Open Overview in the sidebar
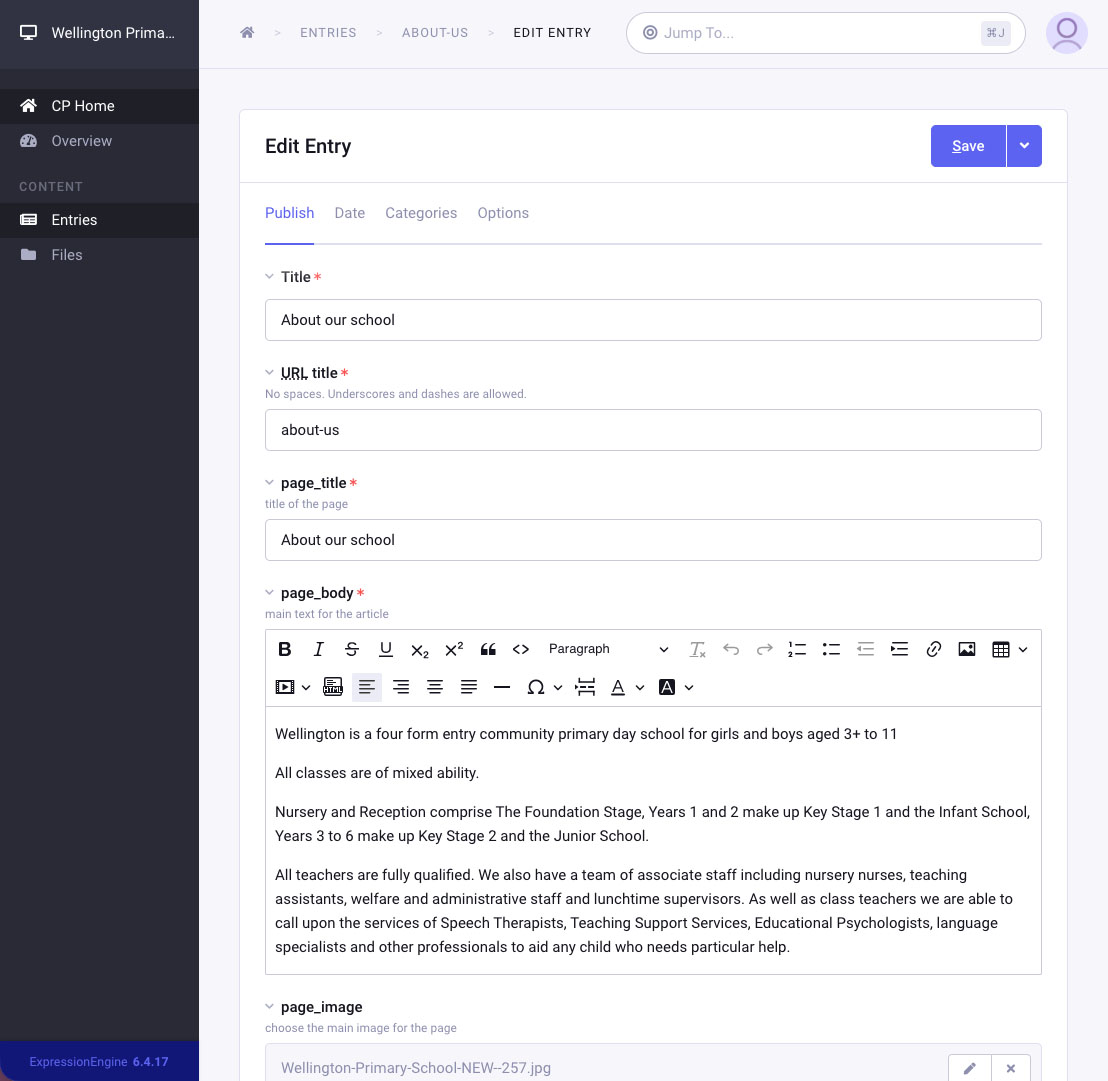Screen dimensions: 1108x1081 (99, 141)
